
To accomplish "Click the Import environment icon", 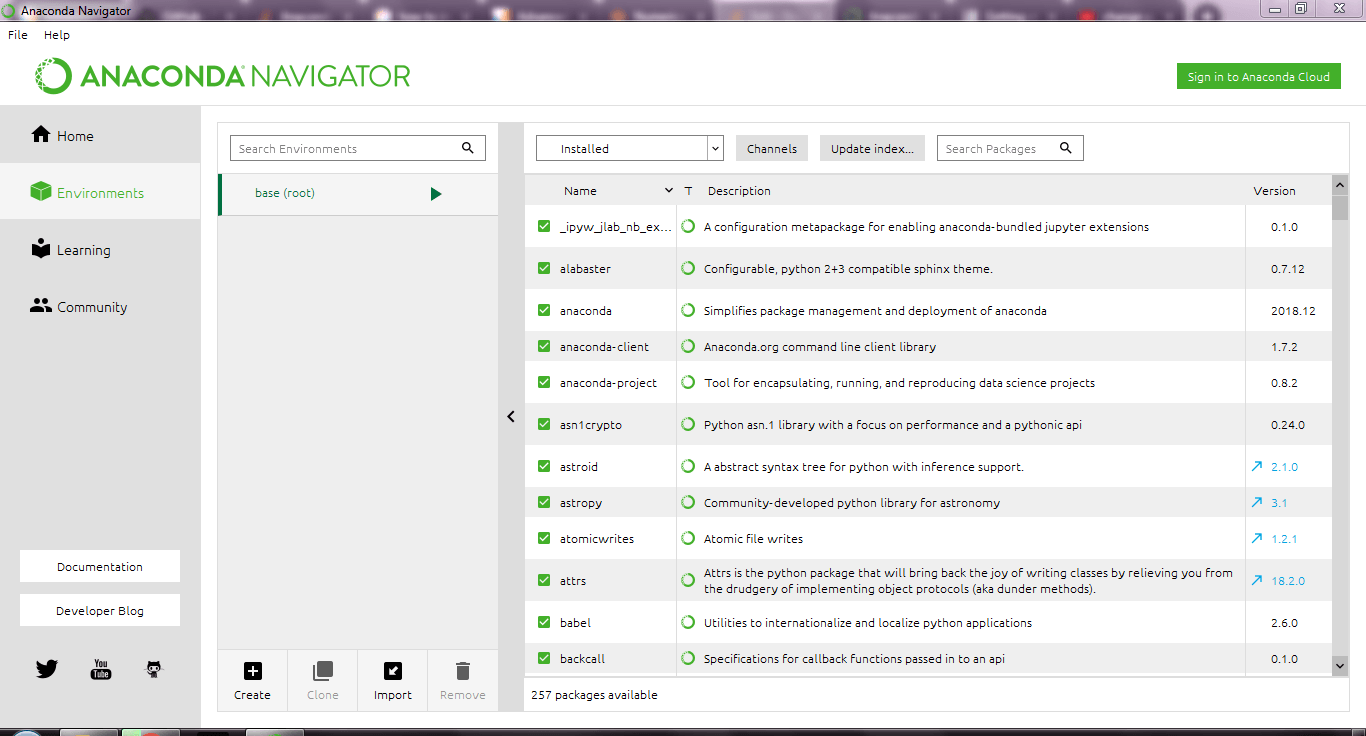I will point(392,671).
